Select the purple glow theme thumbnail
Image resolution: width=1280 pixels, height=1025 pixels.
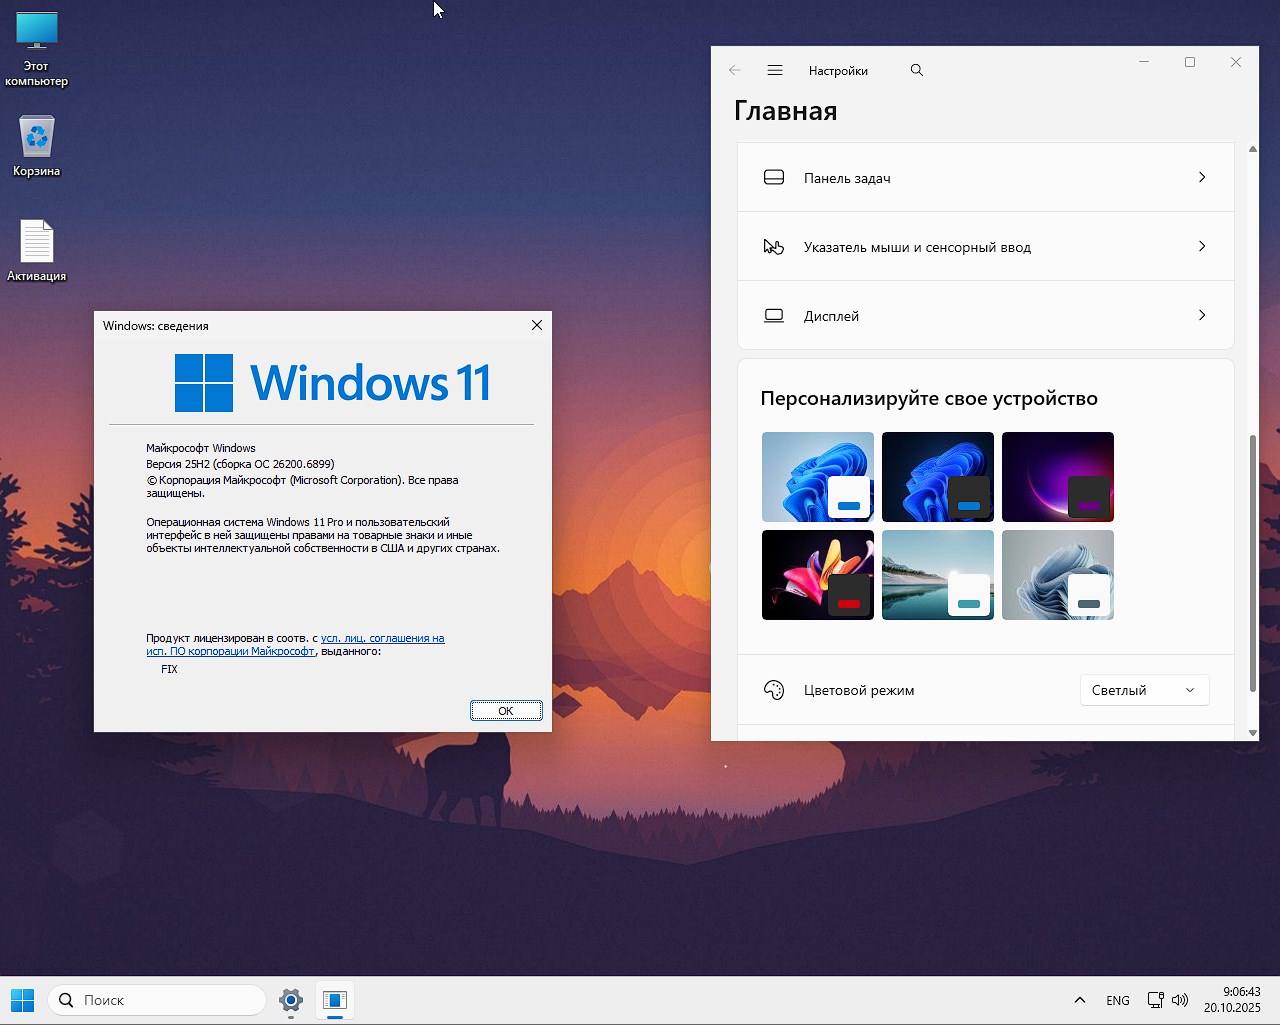1057,477
